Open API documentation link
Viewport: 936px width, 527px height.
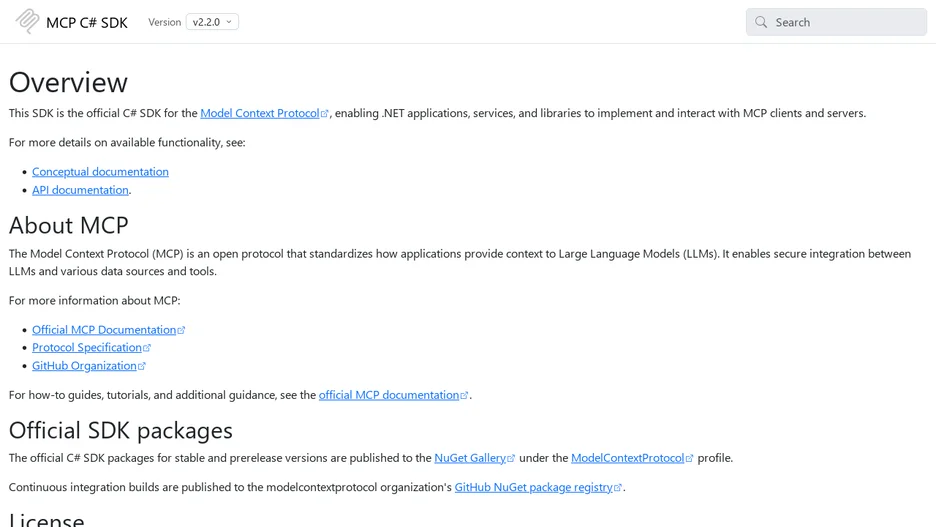point(80,190)
